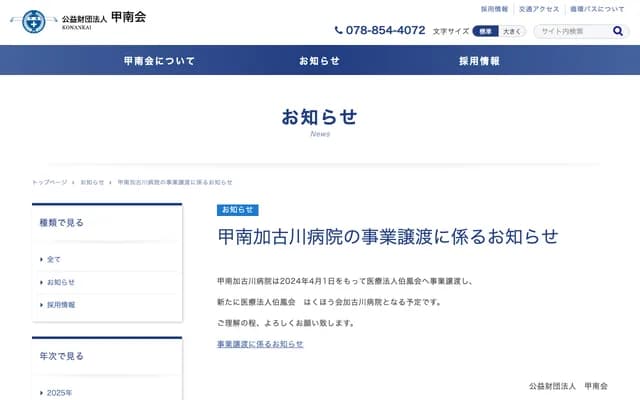The width and height of the screenshot is (640, 400).
Task: Click the 公益財団法人 甲南会 site title
Action: pos(104,18)
